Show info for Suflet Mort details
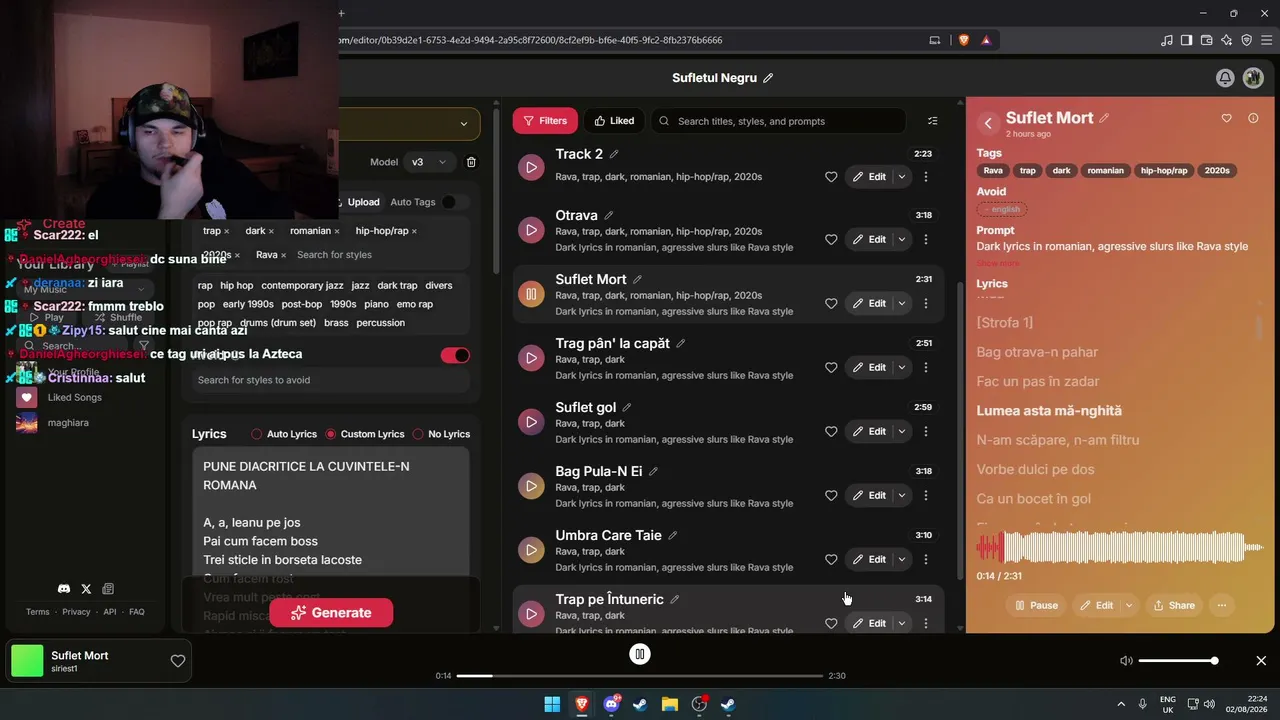 [1253, 118]
